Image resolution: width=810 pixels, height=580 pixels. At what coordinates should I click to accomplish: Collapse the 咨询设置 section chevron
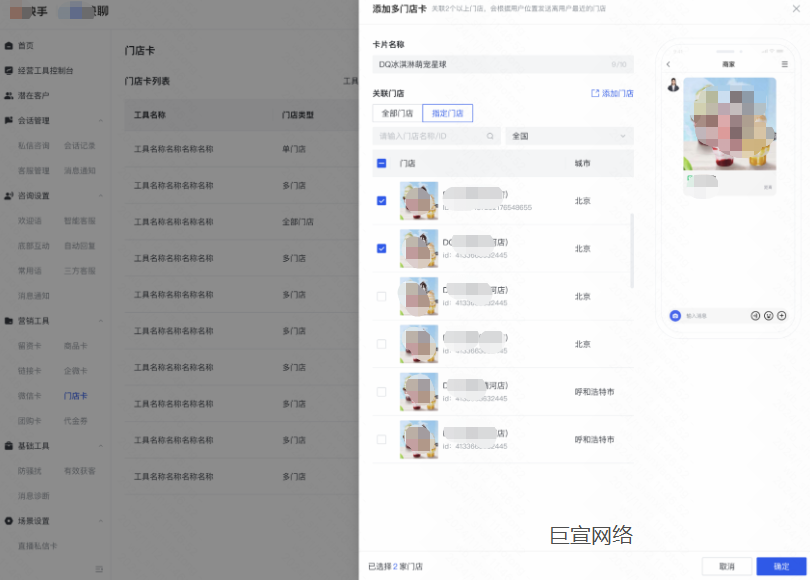coord(101,196)
